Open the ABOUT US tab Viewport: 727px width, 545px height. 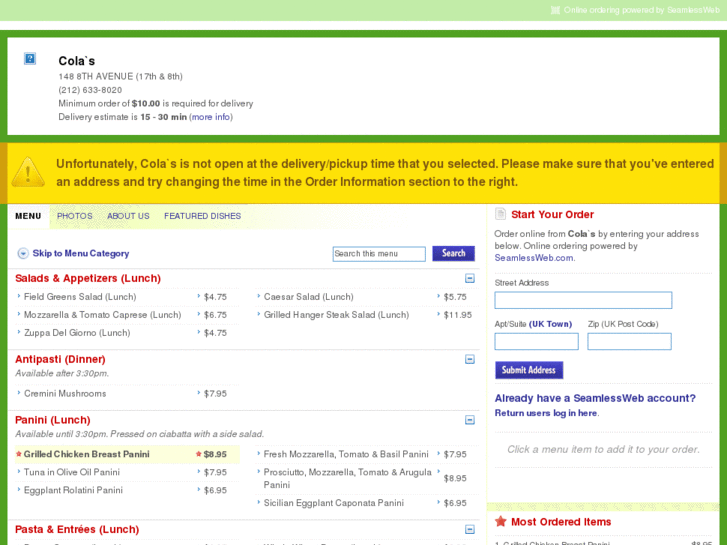point(128,216)
